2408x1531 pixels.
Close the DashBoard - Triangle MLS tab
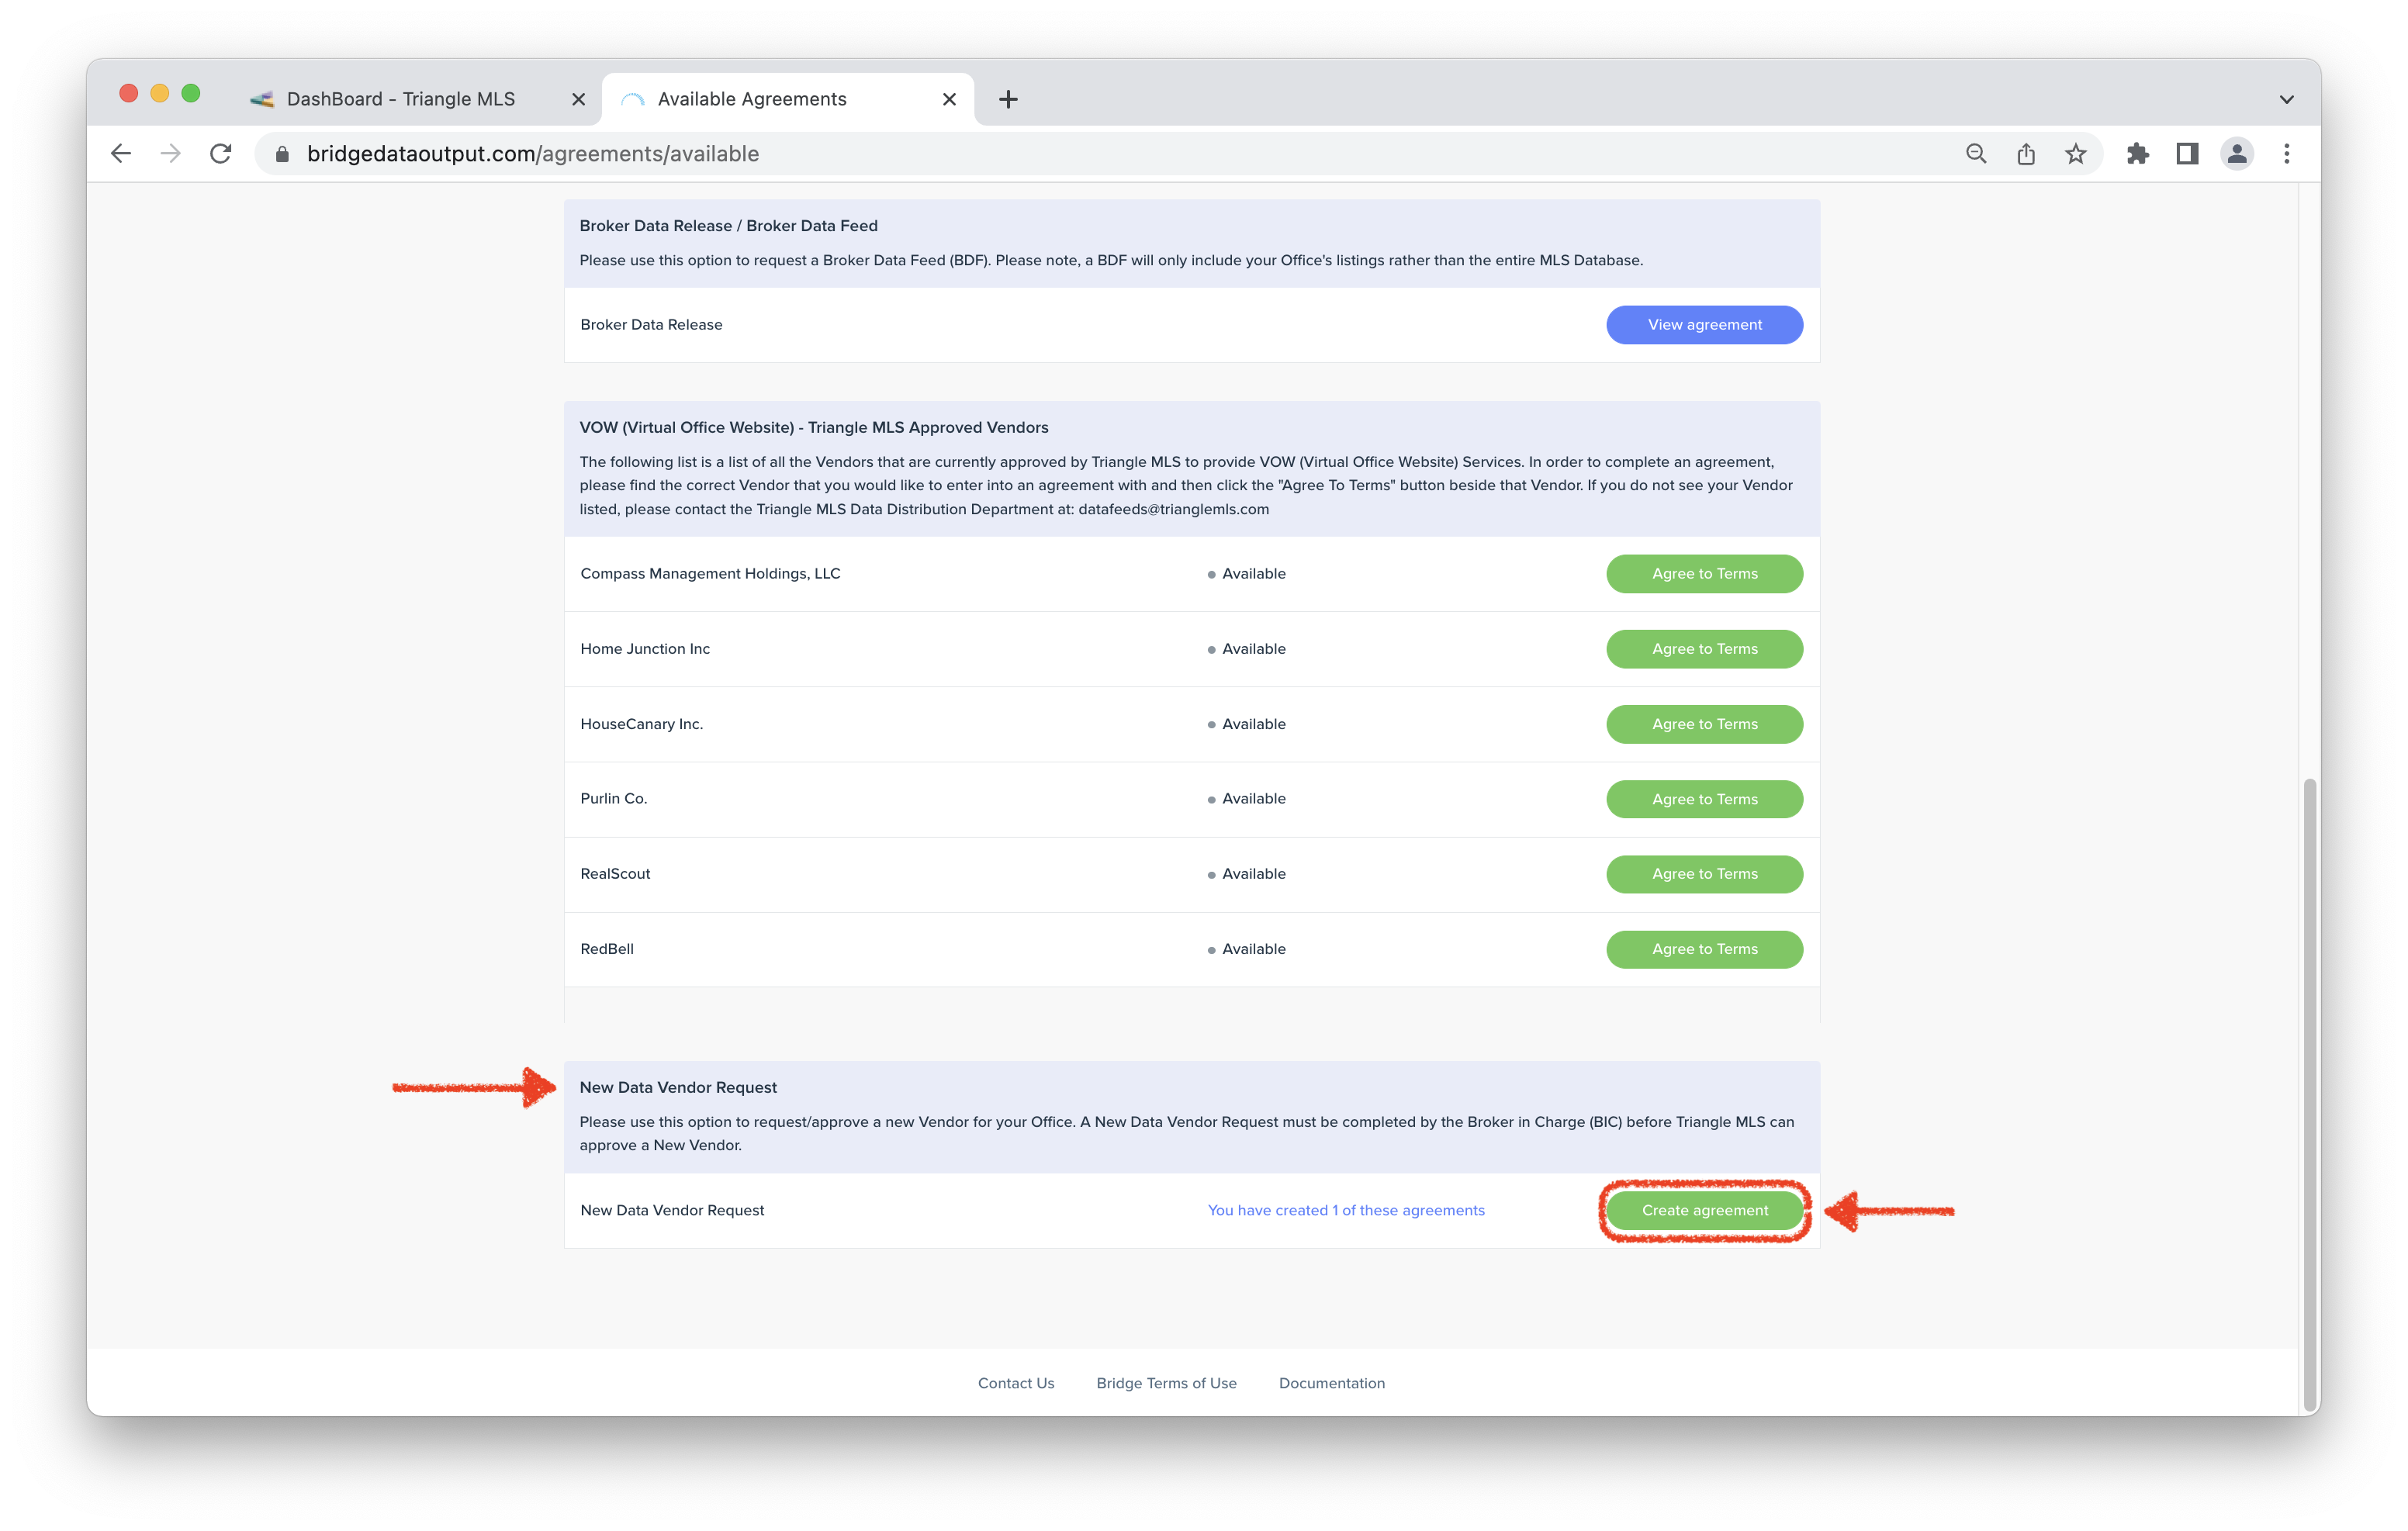click(578, 99)
